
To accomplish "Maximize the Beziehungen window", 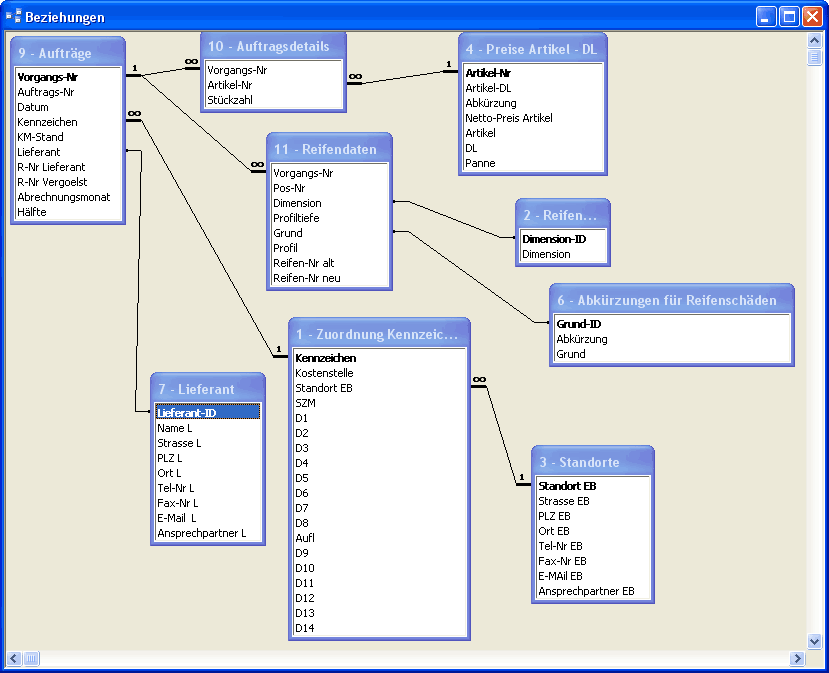I will pyautogui.click(x=789, y=17).
